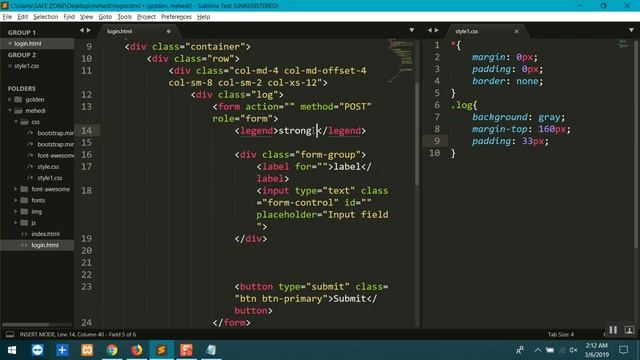Open the Edit menu

pos(22,17)
